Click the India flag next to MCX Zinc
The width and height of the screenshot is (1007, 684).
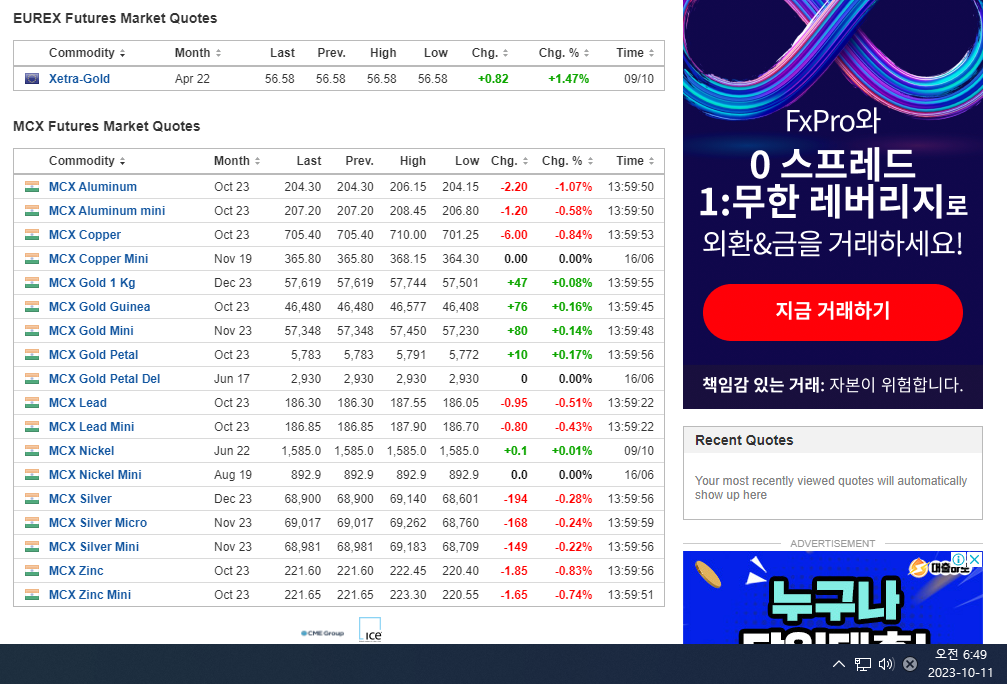coord(31,571)
